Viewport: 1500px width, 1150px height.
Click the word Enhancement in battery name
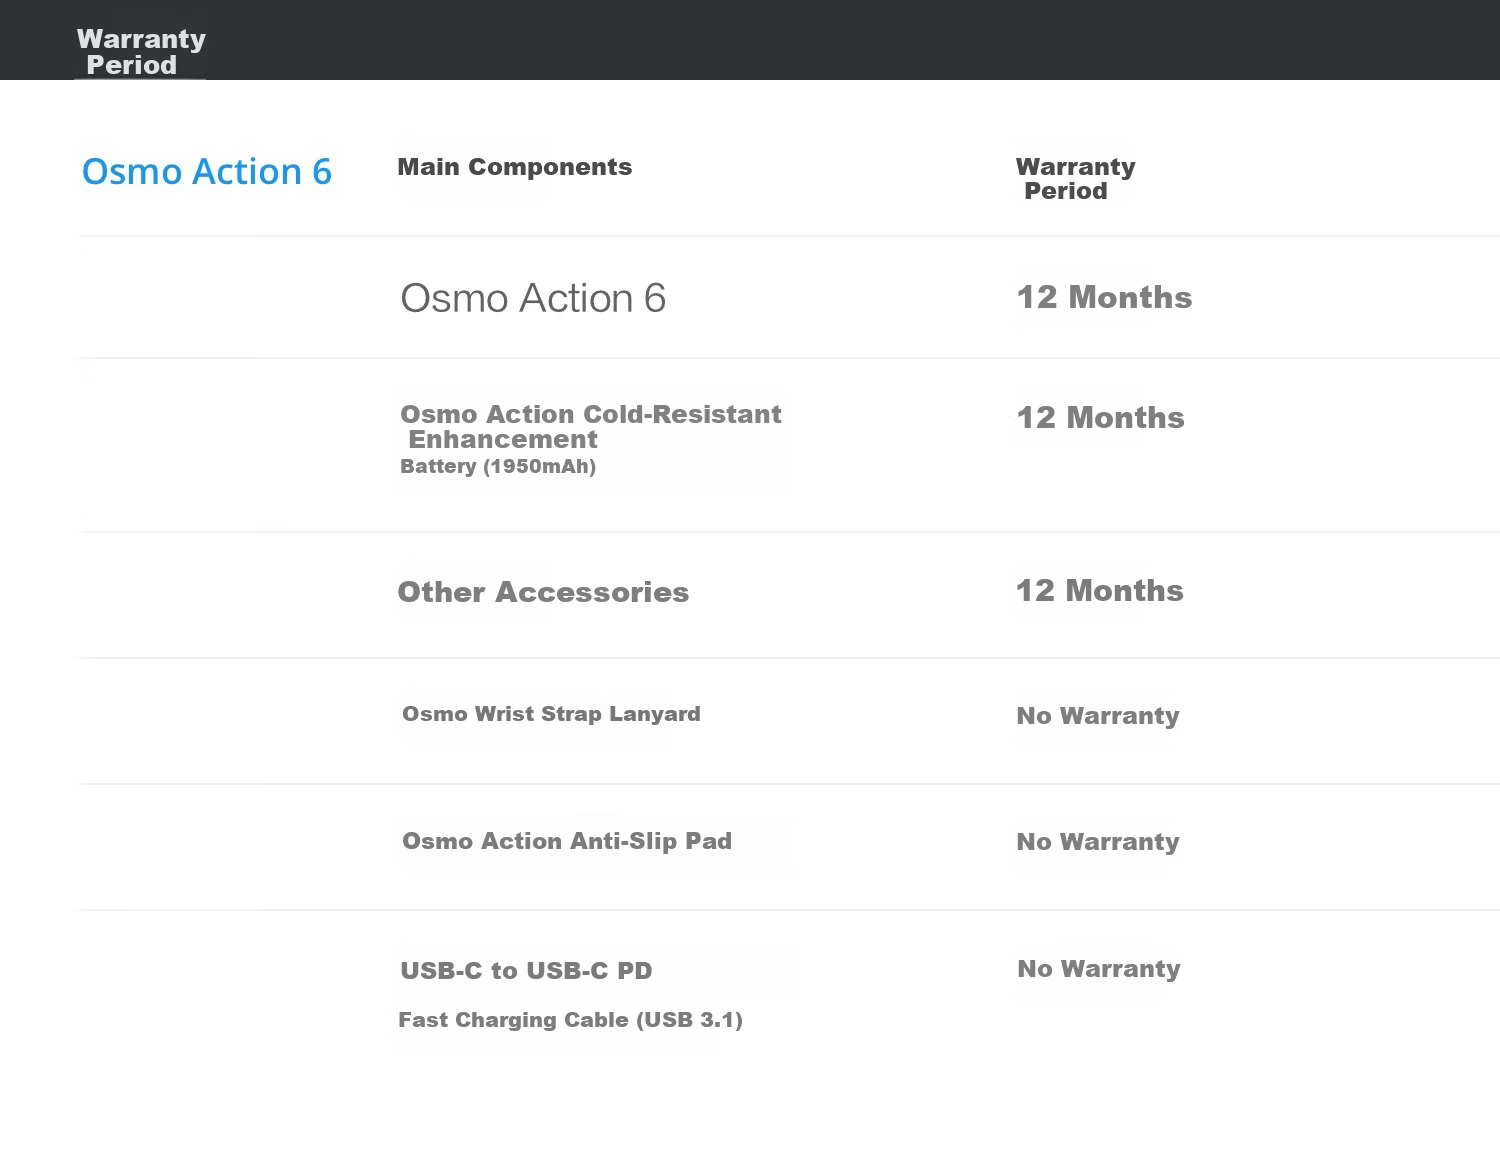click(503, 440)
